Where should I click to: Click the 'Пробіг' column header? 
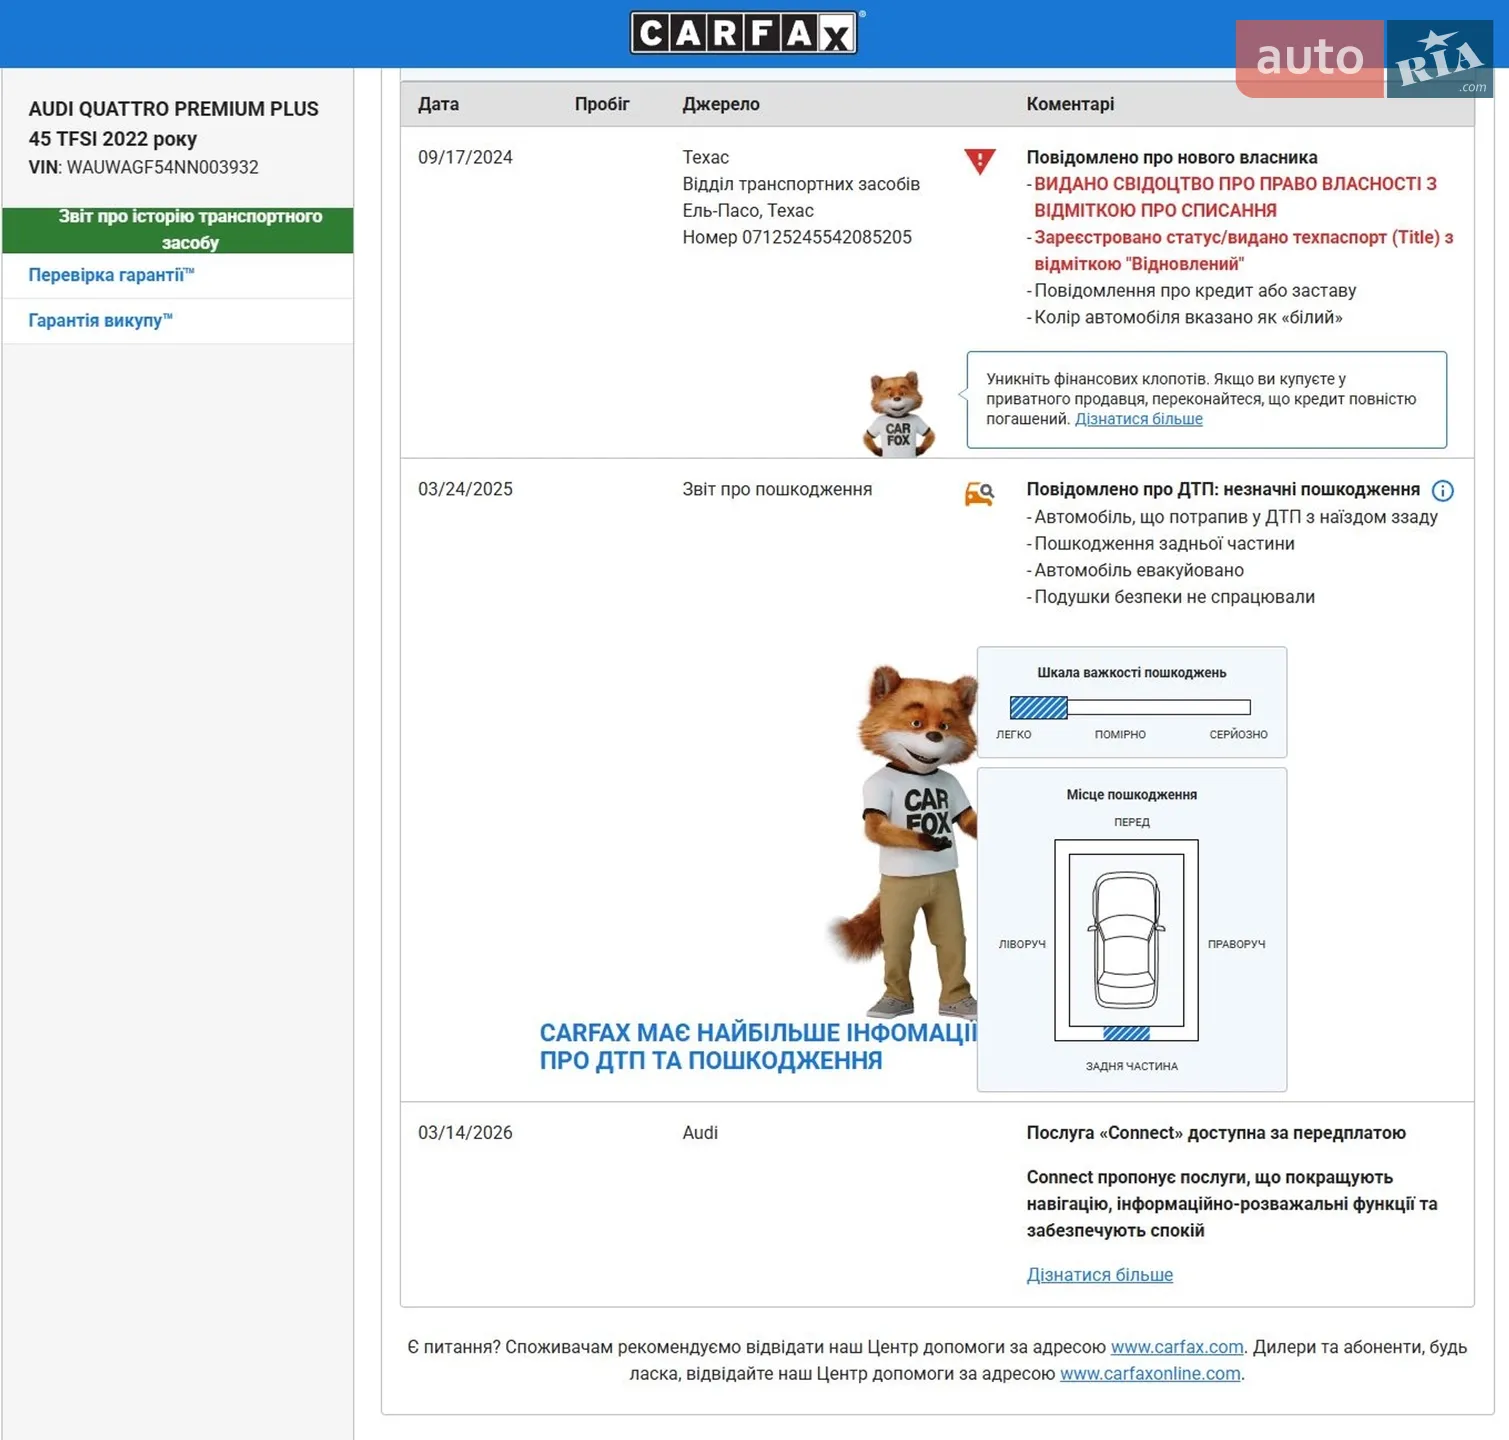602,104
